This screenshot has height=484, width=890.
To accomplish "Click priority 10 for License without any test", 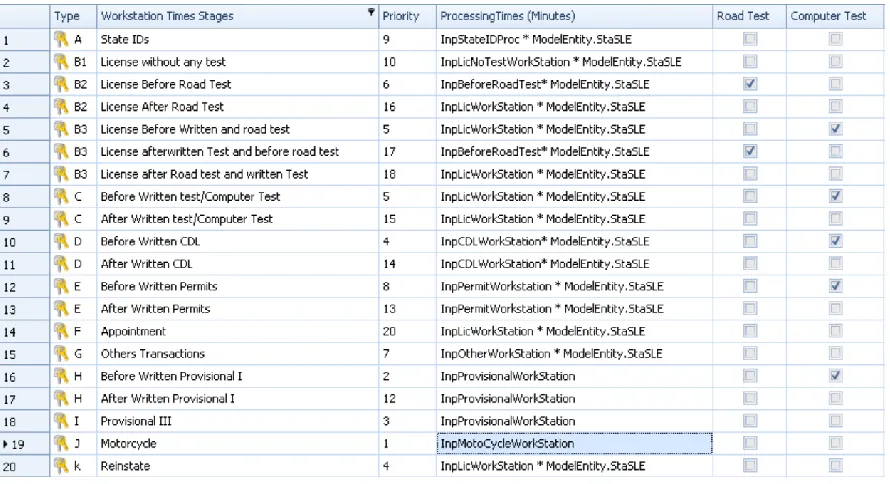I will pyautogui.click(x=408, y=62).
